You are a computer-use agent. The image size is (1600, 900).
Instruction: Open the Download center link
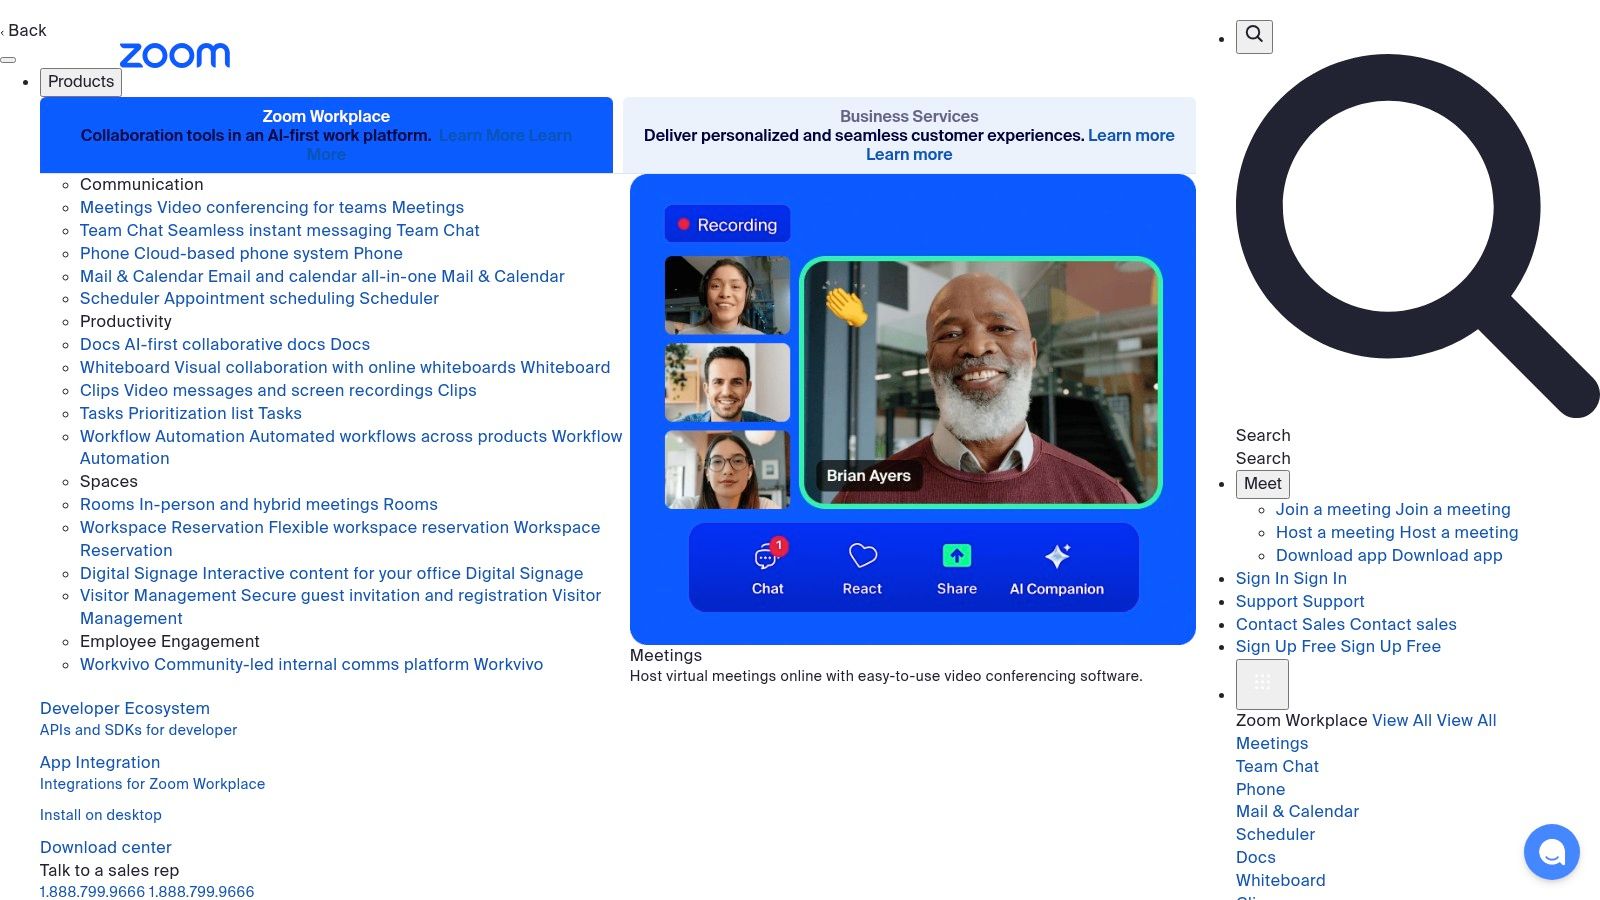tap(106, 847)
